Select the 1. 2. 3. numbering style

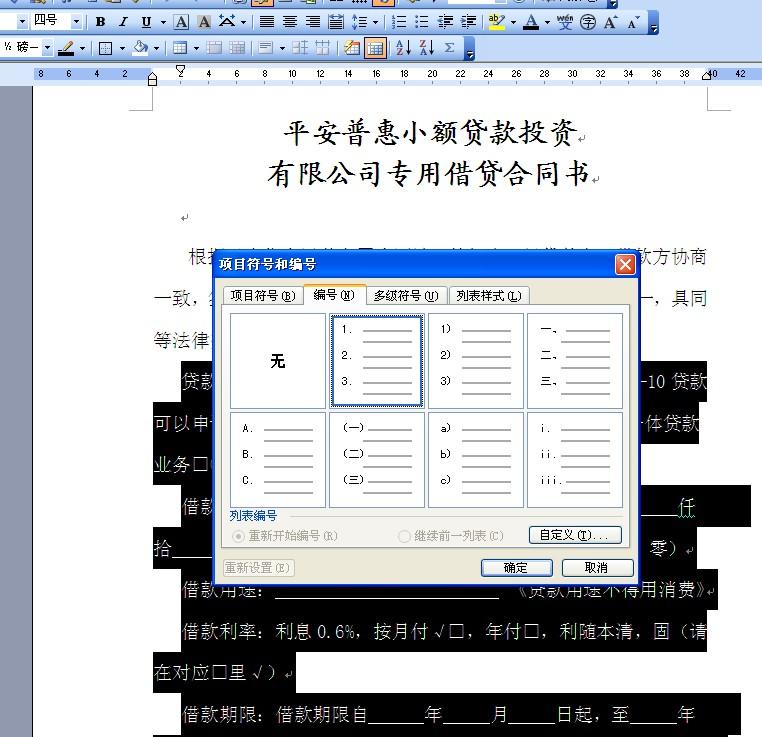[377, 360]
